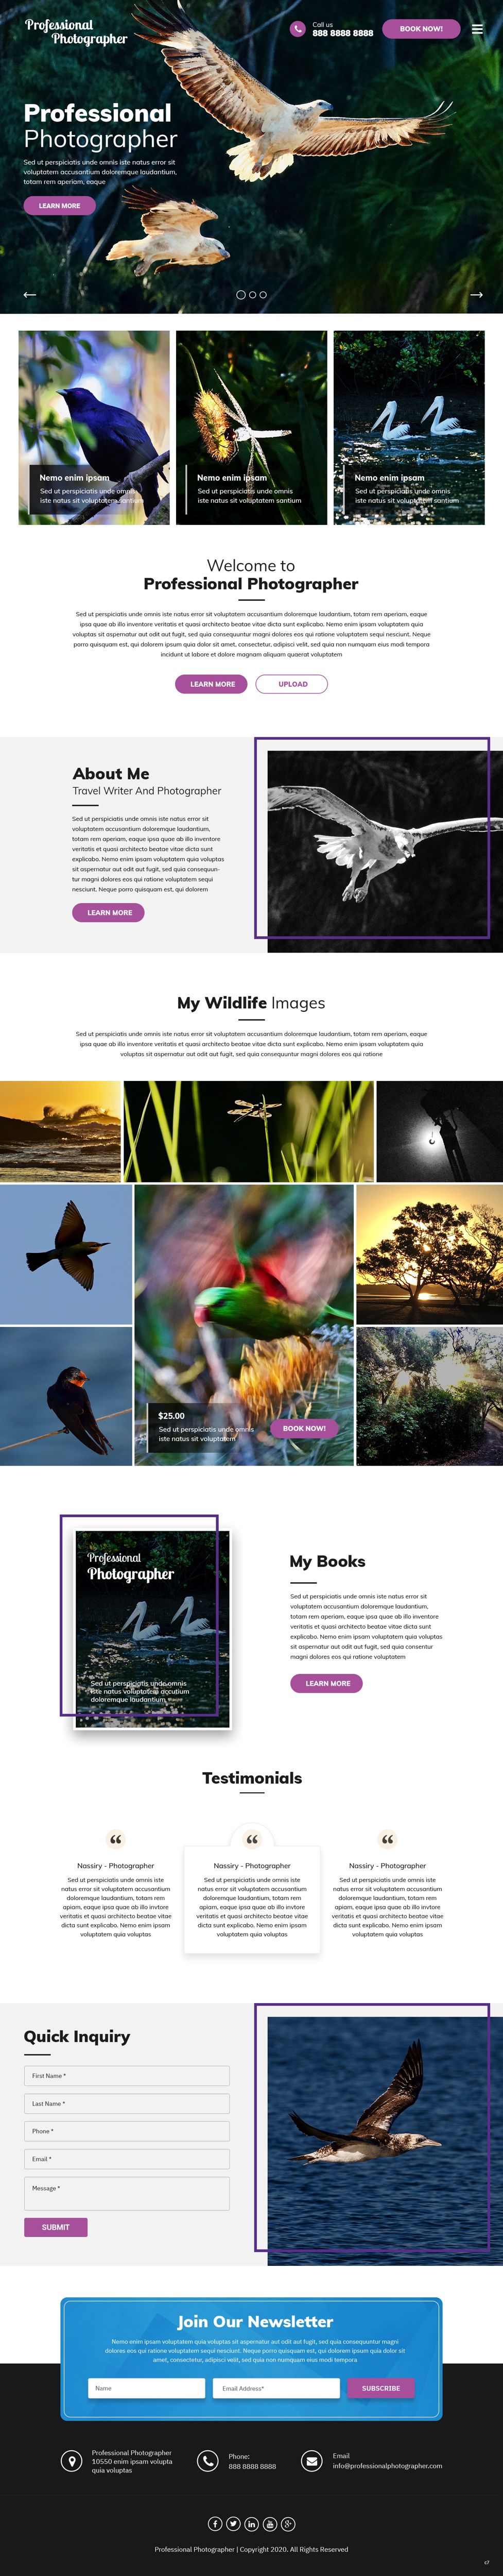503x2576 pixels.
Task: Click the Professional Photographer logo in header
Action: click(76, 32)
